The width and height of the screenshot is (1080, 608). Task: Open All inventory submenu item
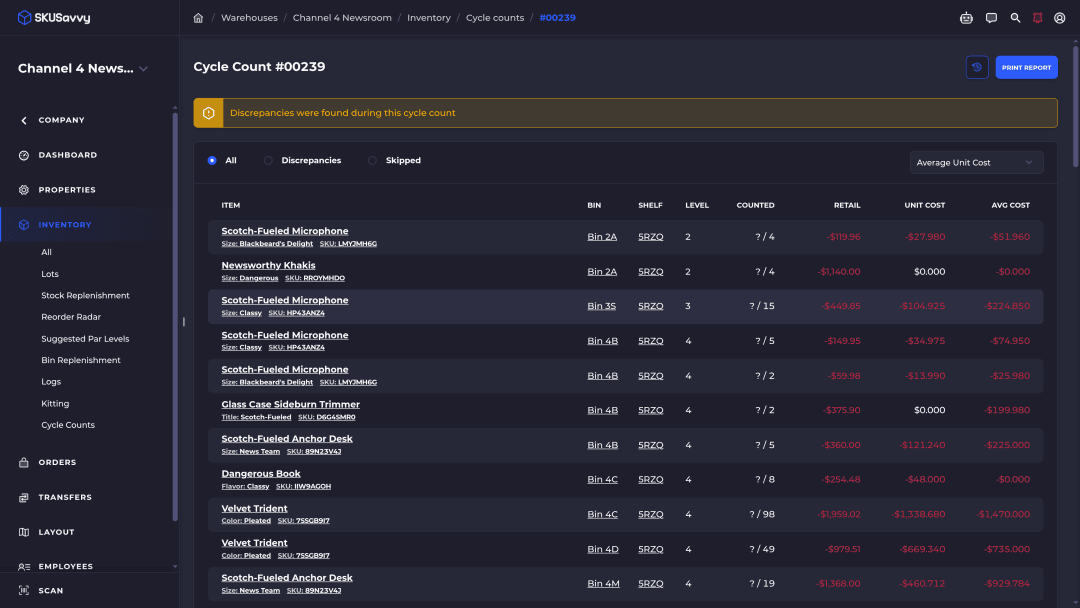46,252
